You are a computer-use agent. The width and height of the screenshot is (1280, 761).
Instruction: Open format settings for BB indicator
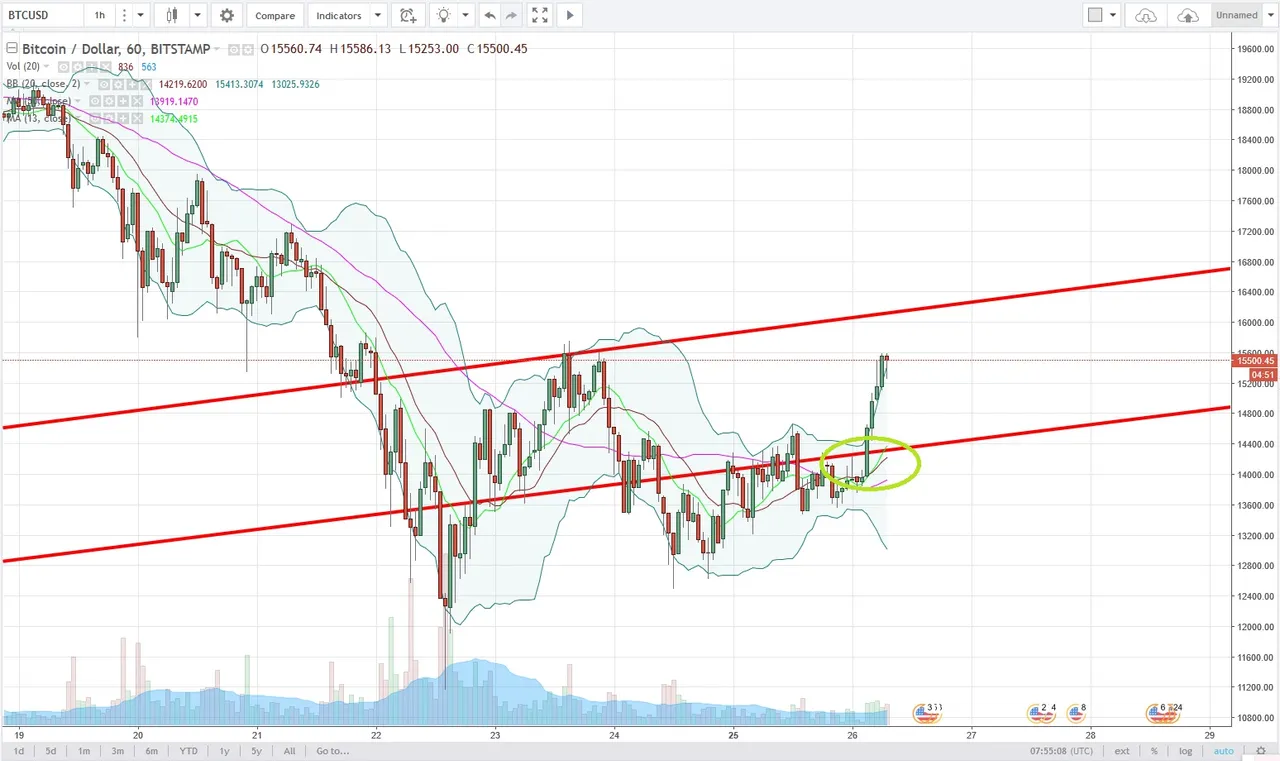click(x=118, y=84)
